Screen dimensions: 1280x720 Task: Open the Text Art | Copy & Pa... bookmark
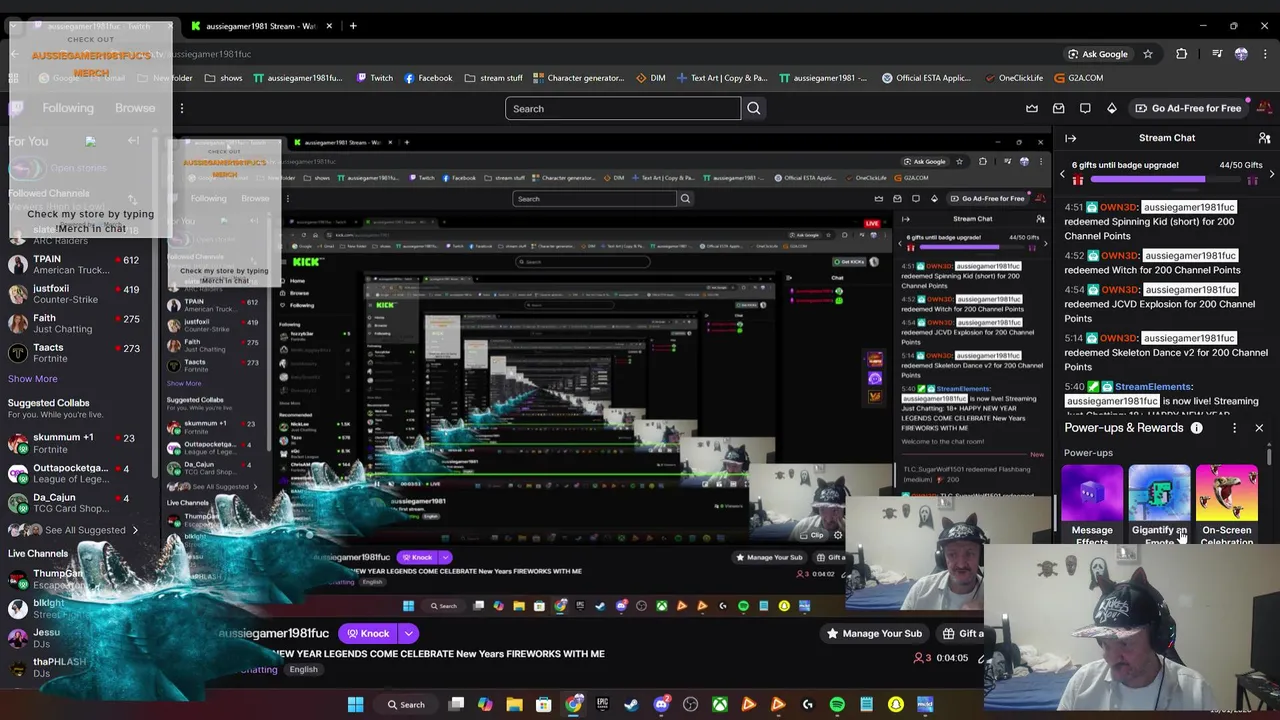click(722, 78)
